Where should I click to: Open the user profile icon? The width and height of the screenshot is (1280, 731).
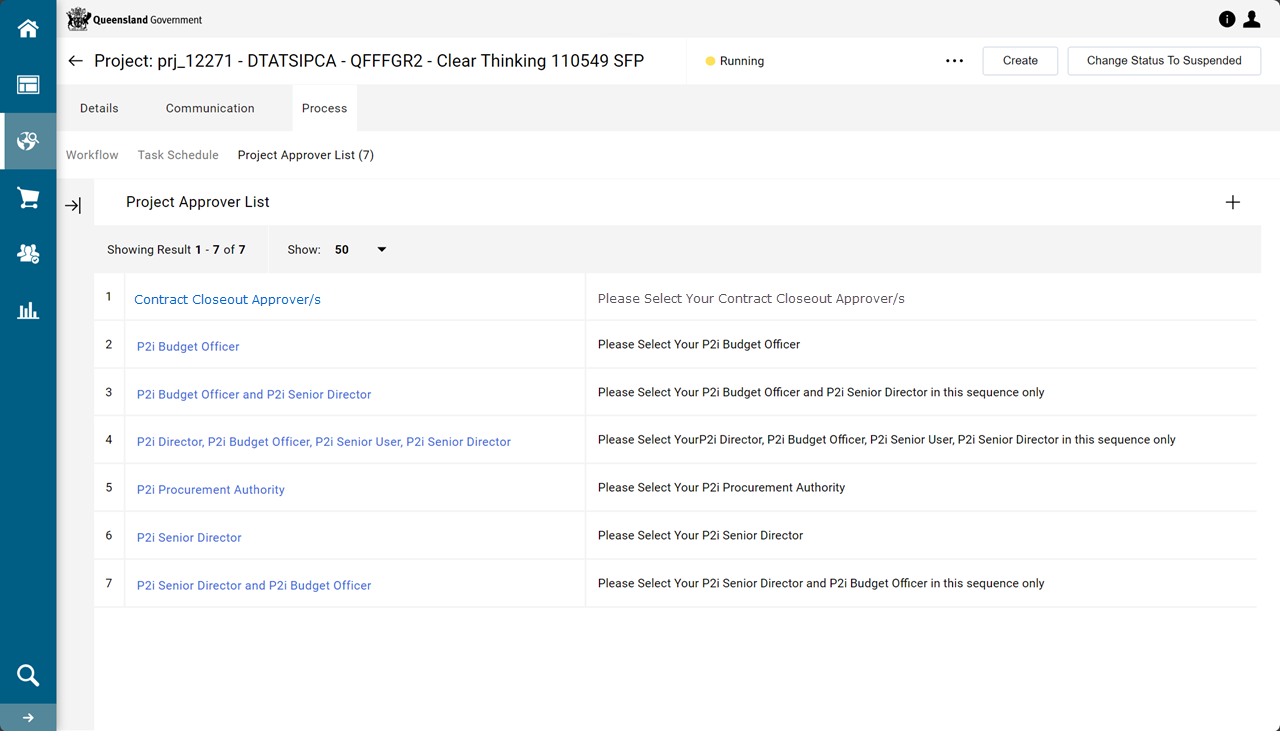pyautogui.click(x=1252, y=19)
